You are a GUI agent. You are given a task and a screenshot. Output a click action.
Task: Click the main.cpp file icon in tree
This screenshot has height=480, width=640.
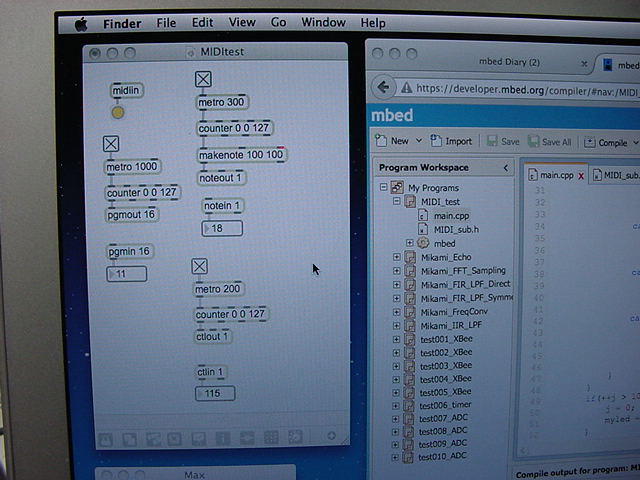click(x=423, y=215)
